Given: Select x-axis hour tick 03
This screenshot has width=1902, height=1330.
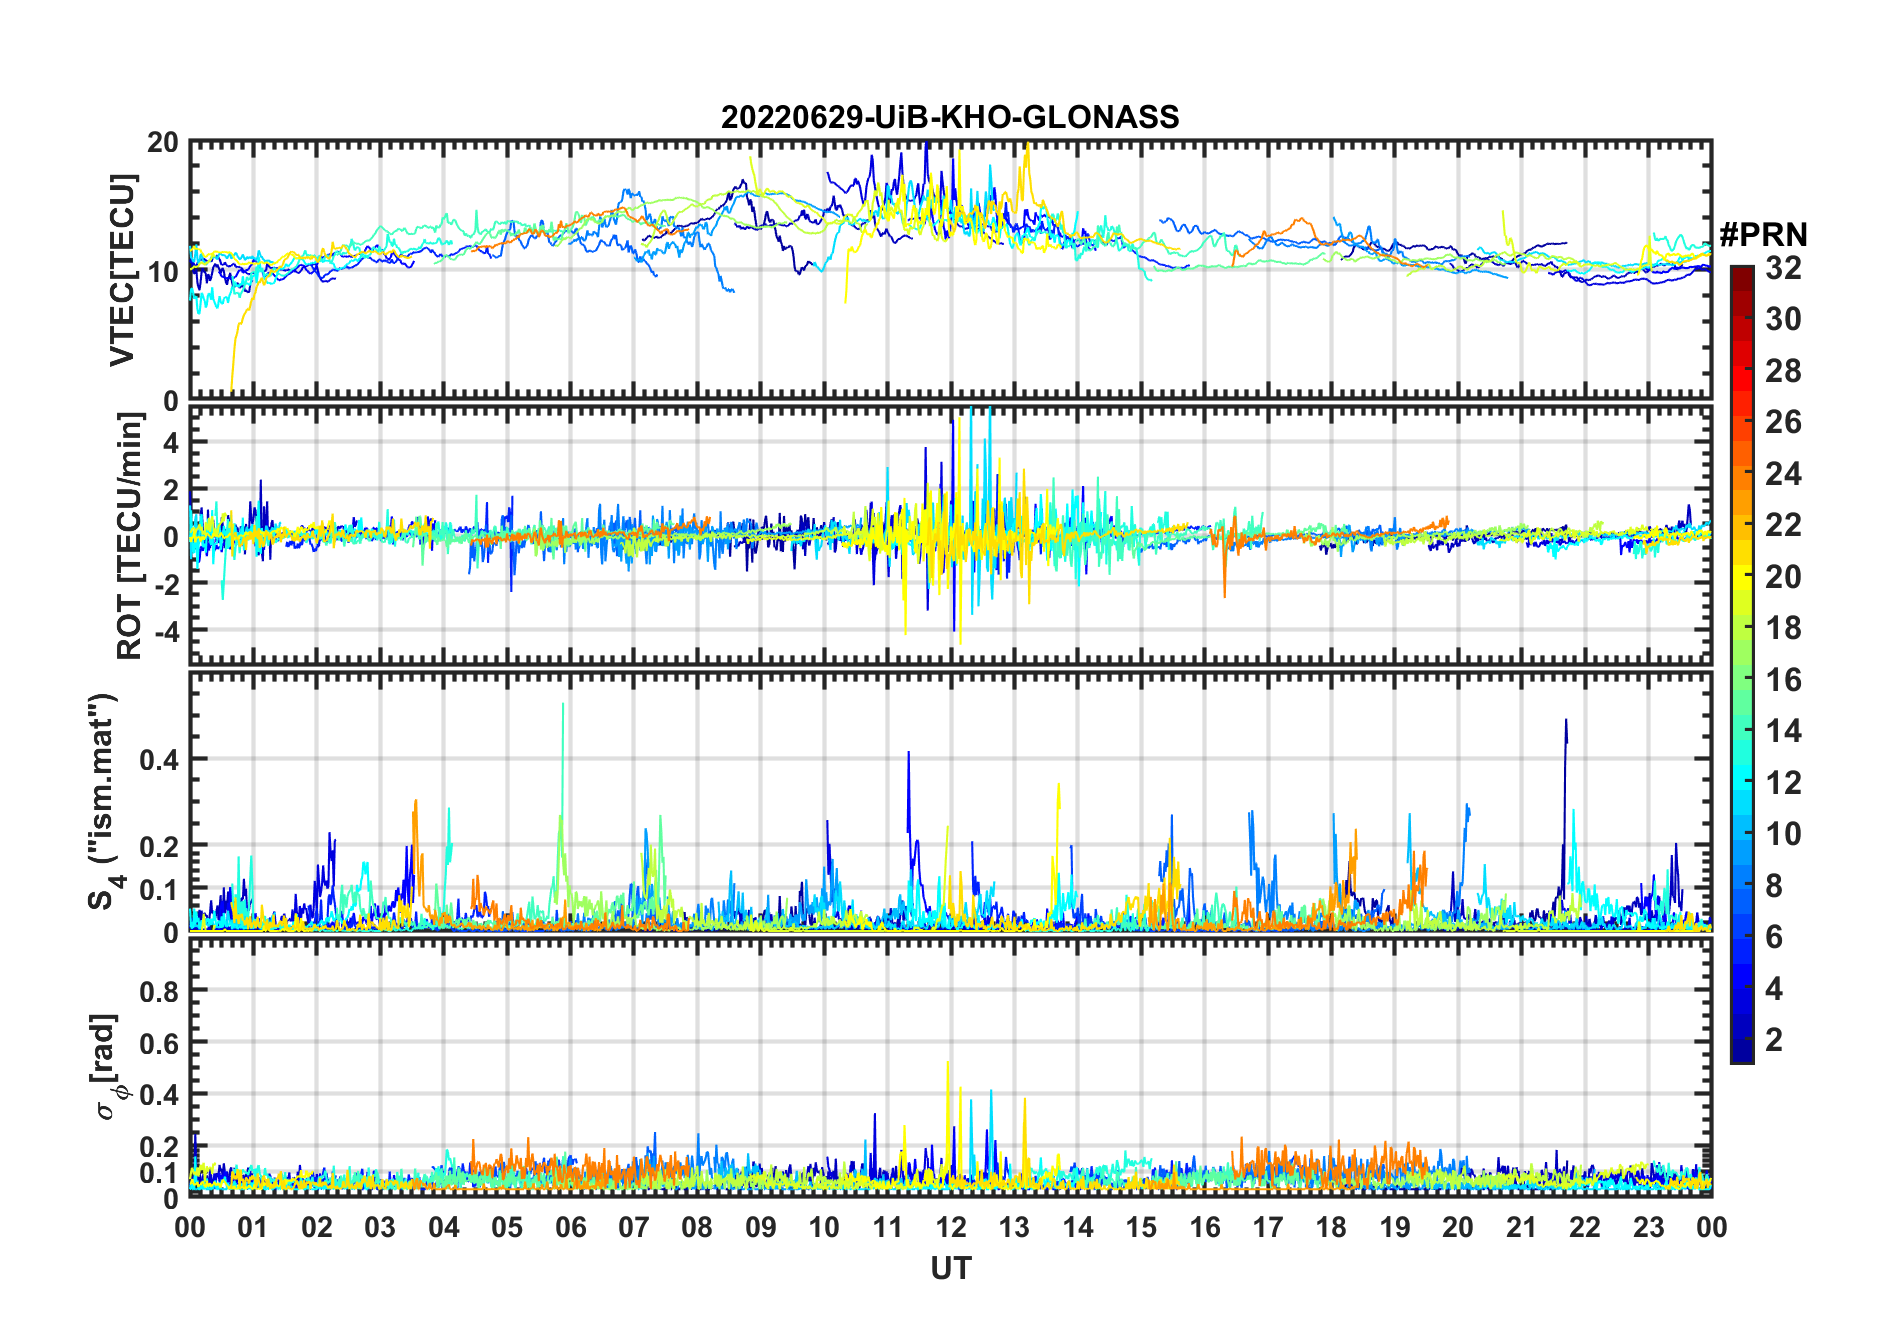Looking at the screenshot, I should (x=380, y=1227).
